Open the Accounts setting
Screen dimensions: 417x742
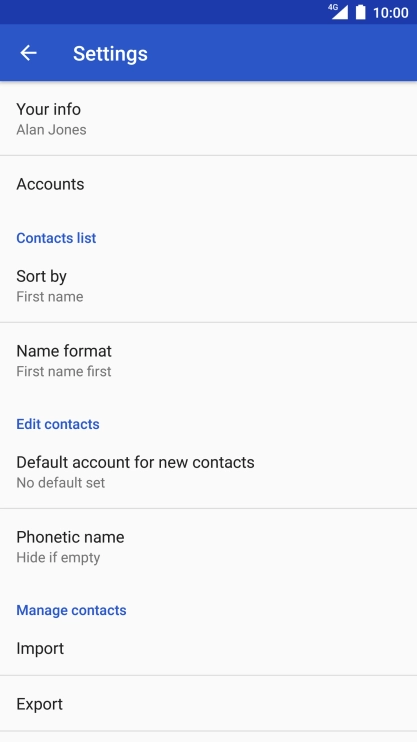(208, 184)
